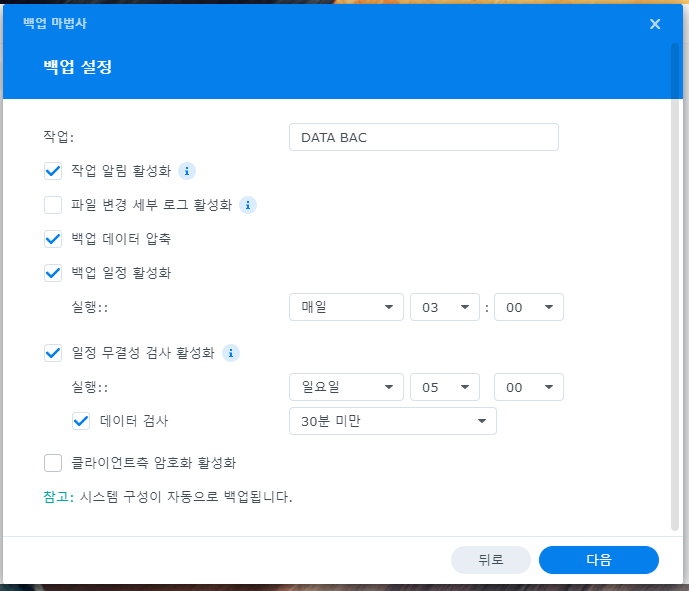Open the 30분 미만 data check duration dropdown
Image resolution: width=689 pixels, height=591 pixels.
tap(393, 421)
